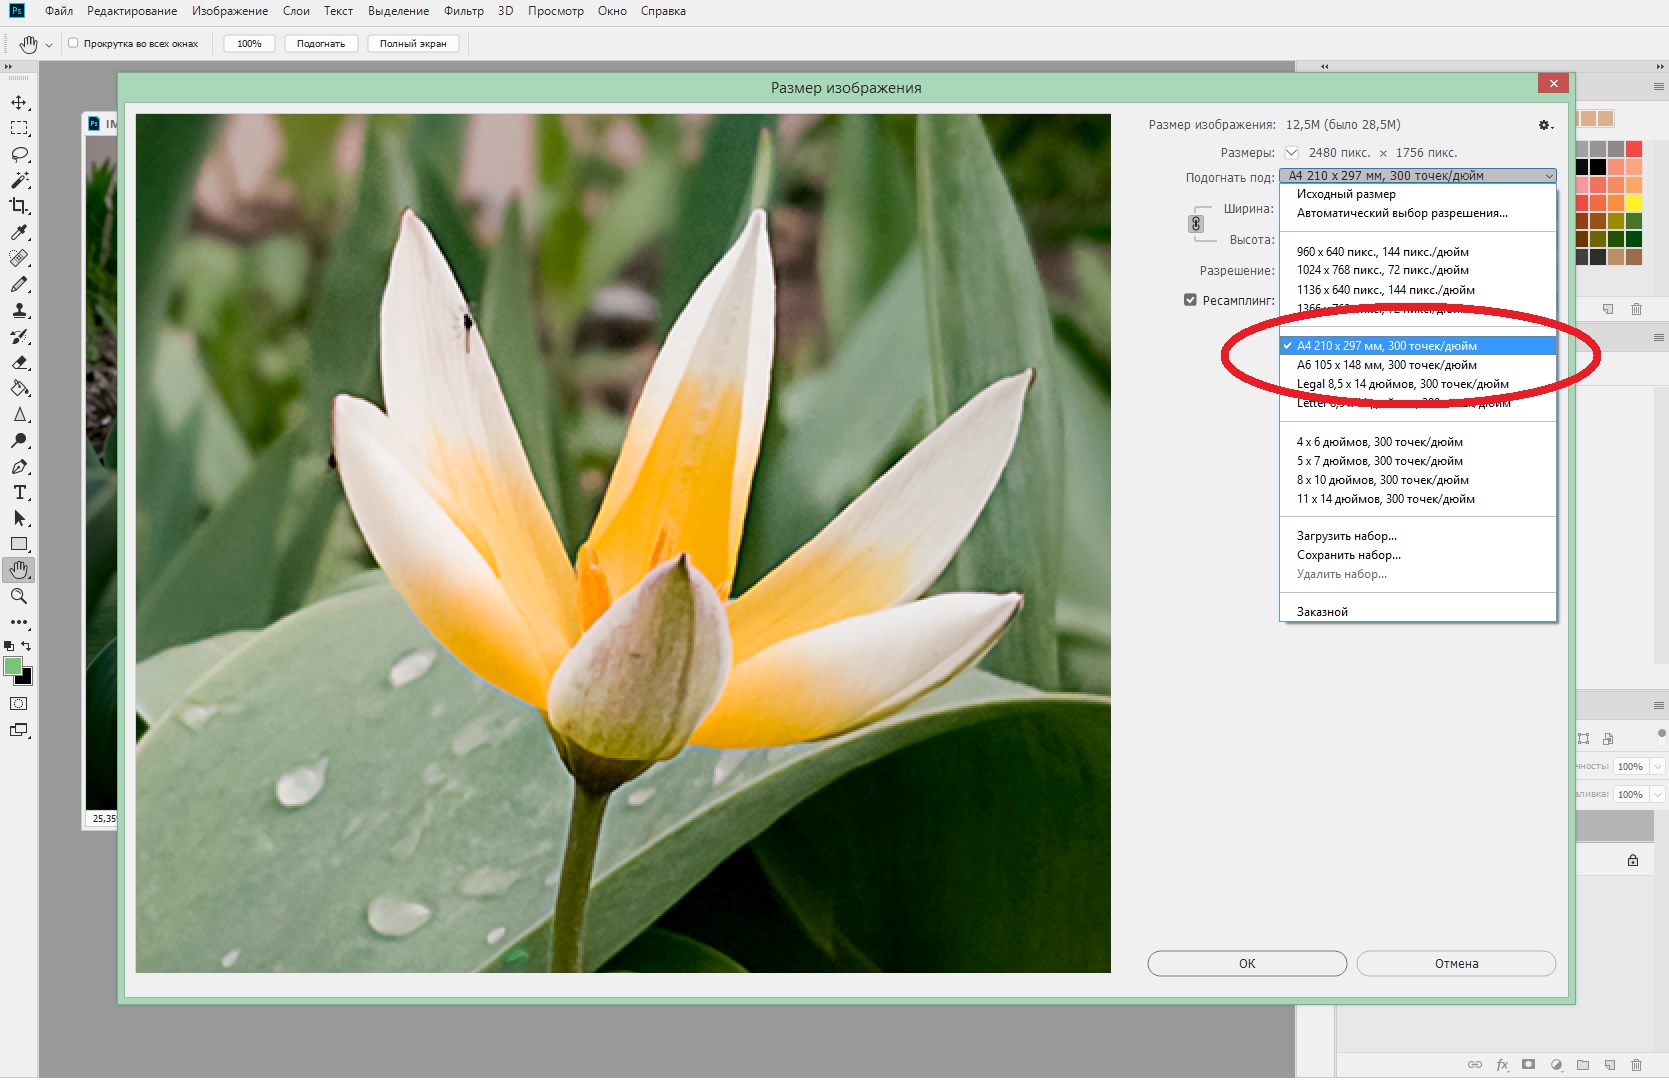The height and width of the screenshot is (1080, 1669).
Task: Enable Прокрутка во всех окнах checkbox
Action: pos(73,43)
